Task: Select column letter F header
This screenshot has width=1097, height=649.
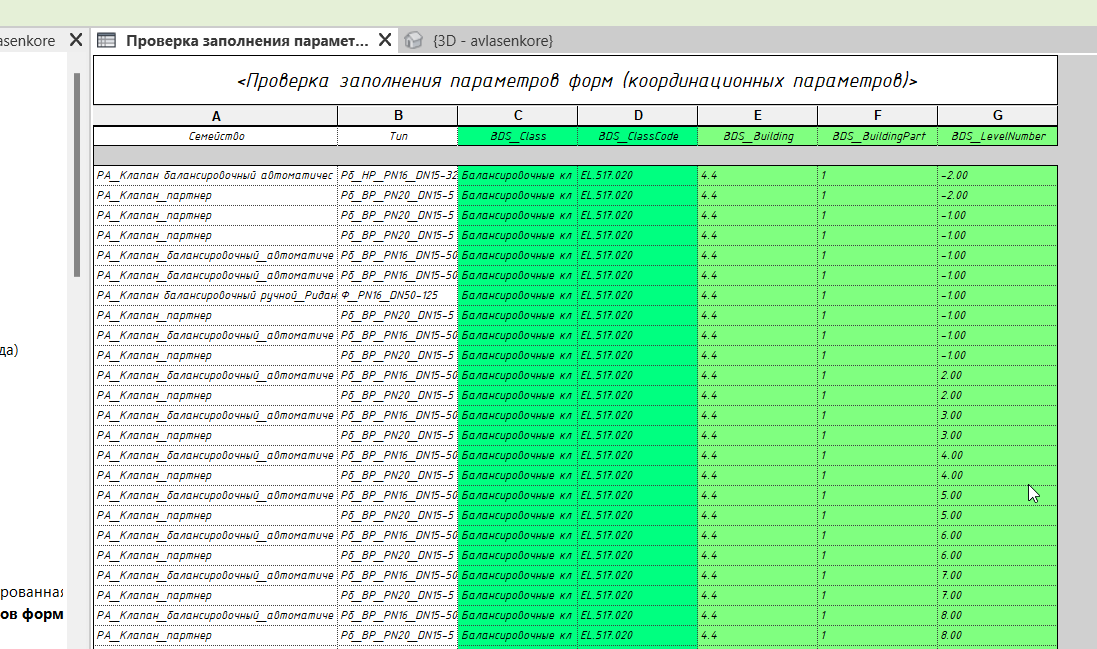Action: (x=877, y=115)
